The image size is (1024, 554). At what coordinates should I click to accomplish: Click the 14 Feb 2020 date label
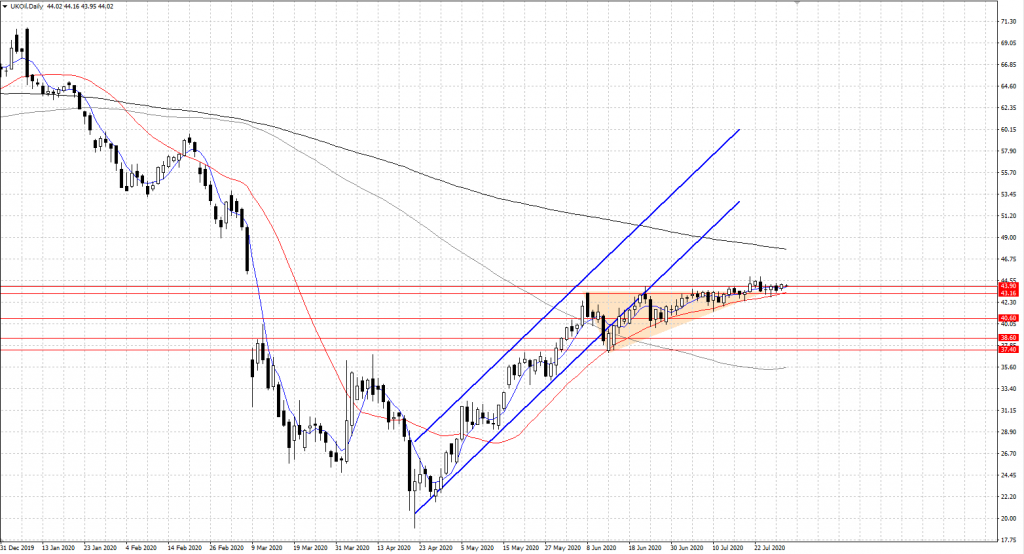(x=185, y=547)
